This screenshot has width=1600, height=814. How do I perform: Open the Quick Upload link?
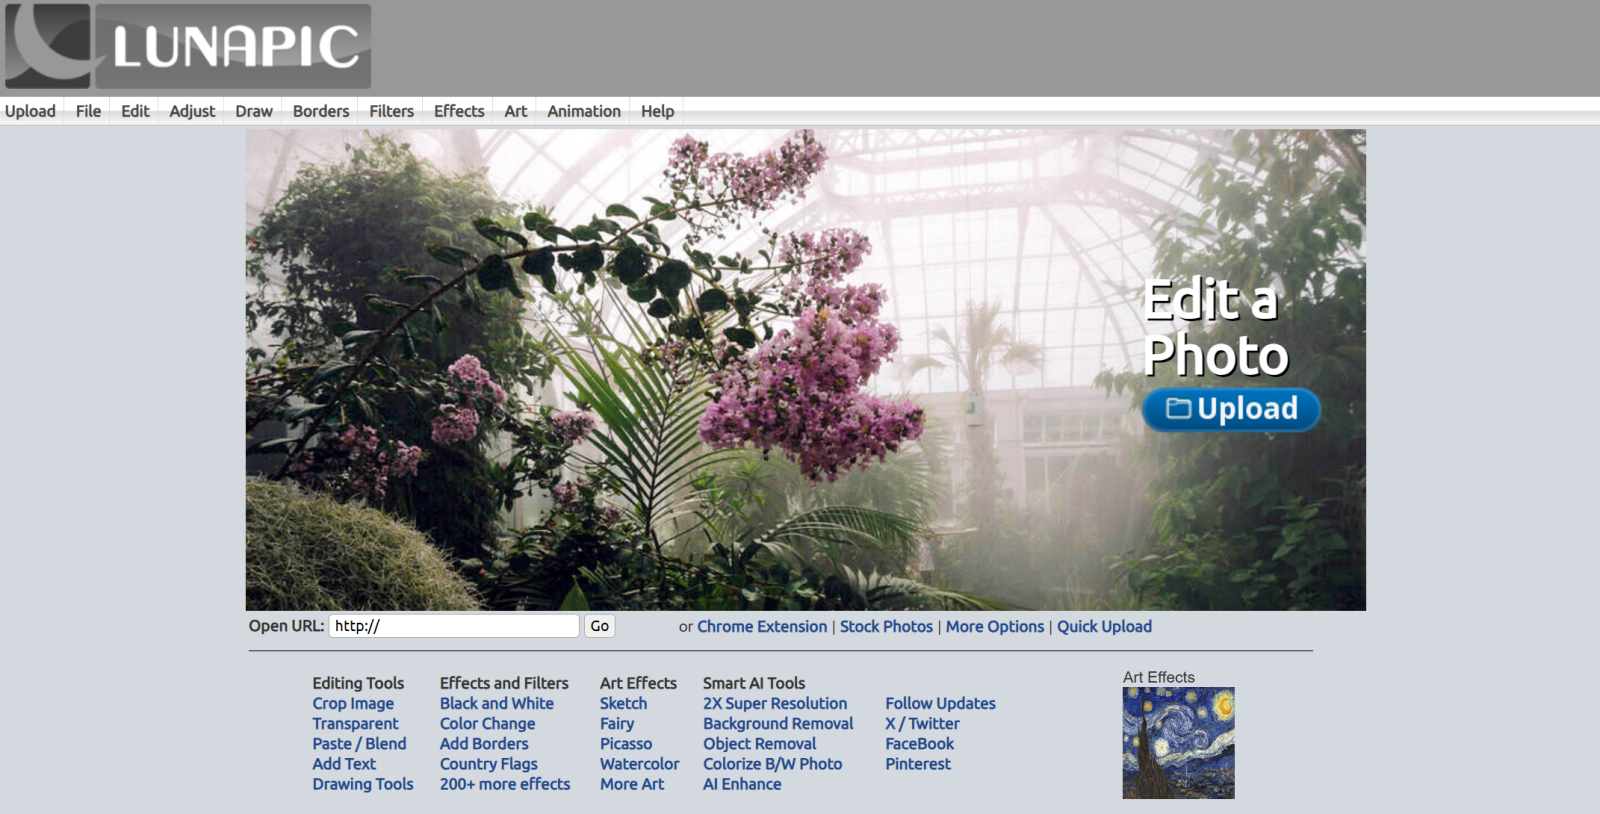[x=1104, y=626]
